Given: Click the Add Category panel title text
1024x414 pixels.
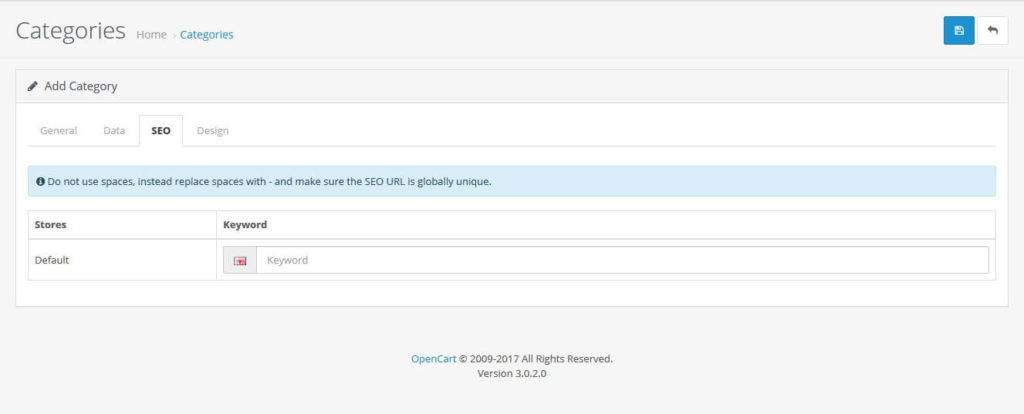Looking at the screenshot, I should pyautogui.click(x=81, y=87).
